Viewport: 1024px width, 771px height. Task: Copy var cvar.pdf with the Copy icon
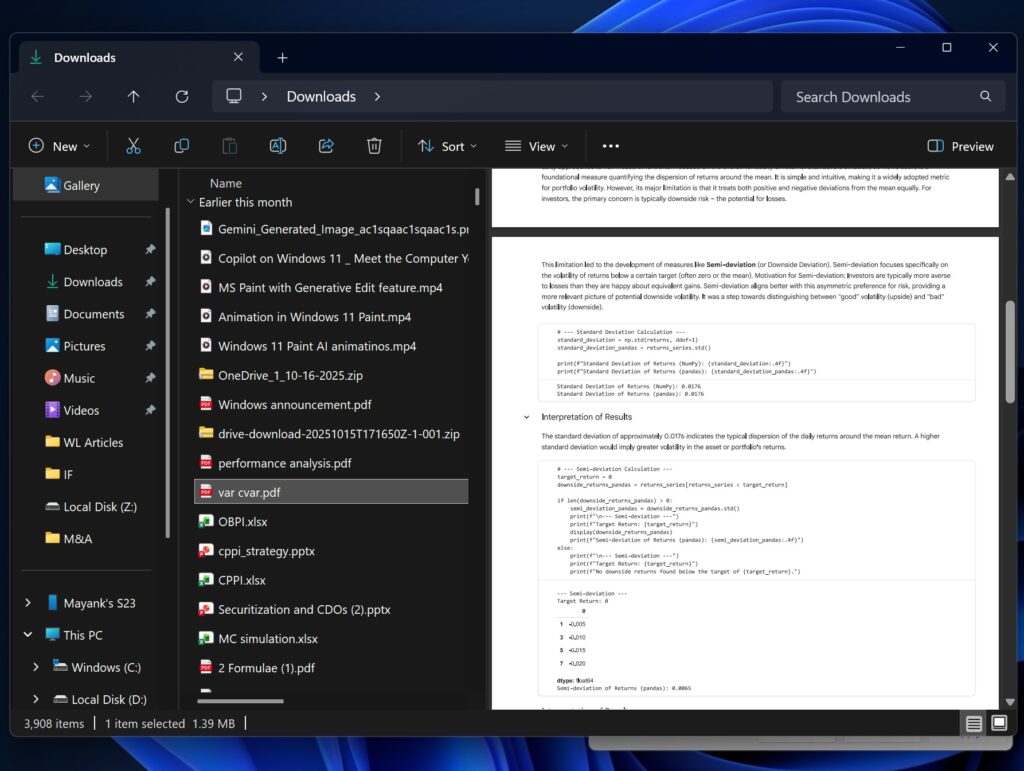(x=181, y=146)
